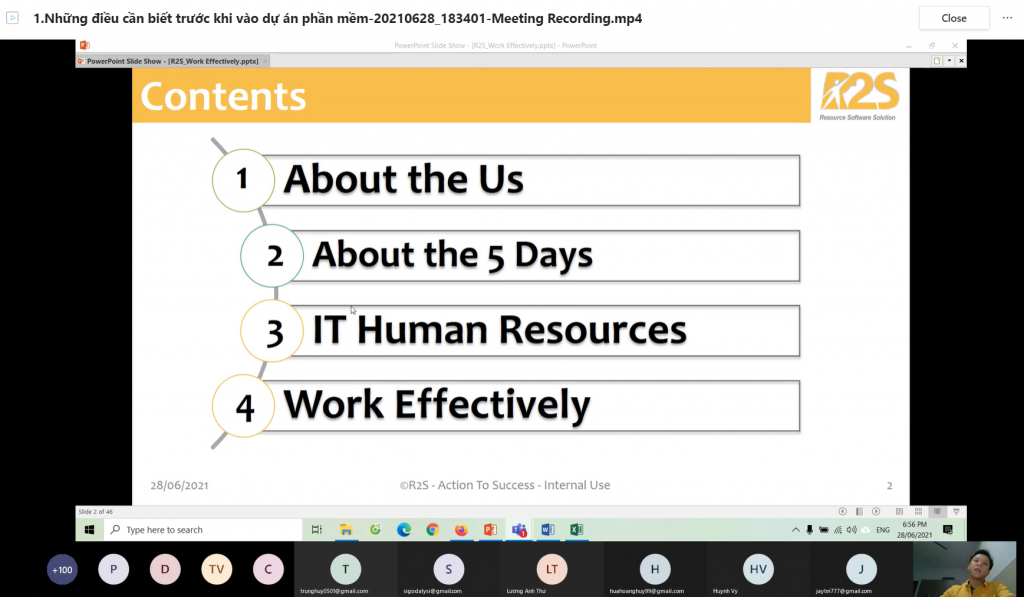Open the Lương Anh Thư participant tile
This screenshot has width=1024, height=597.
click(551, 570)
